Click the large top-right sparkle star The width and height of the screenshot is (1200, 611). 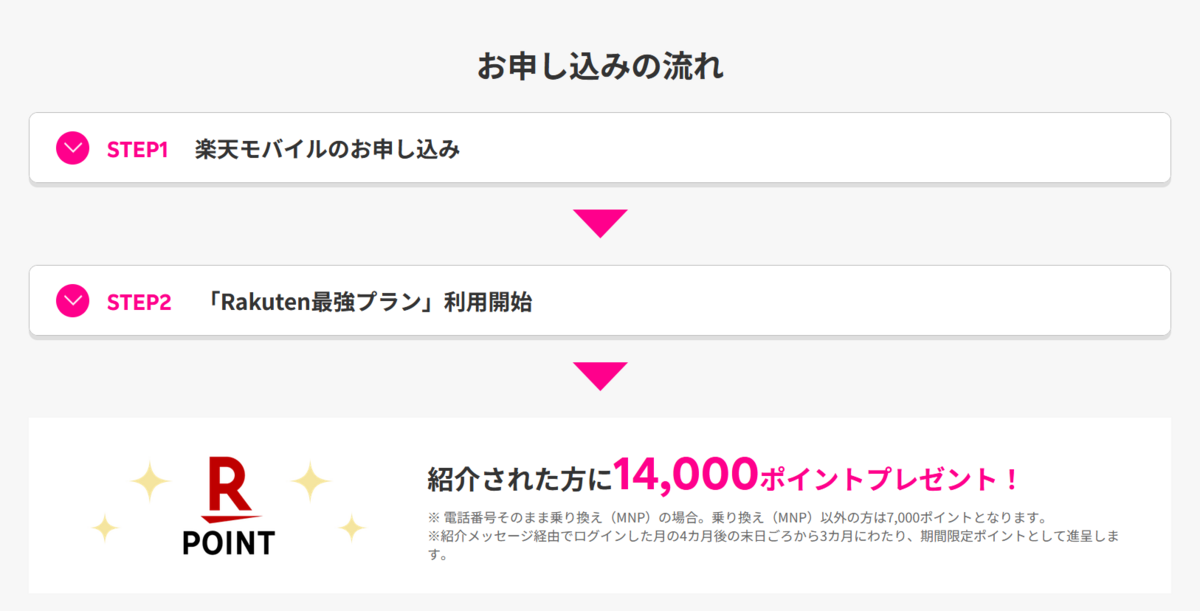click(x=310, y=481)
